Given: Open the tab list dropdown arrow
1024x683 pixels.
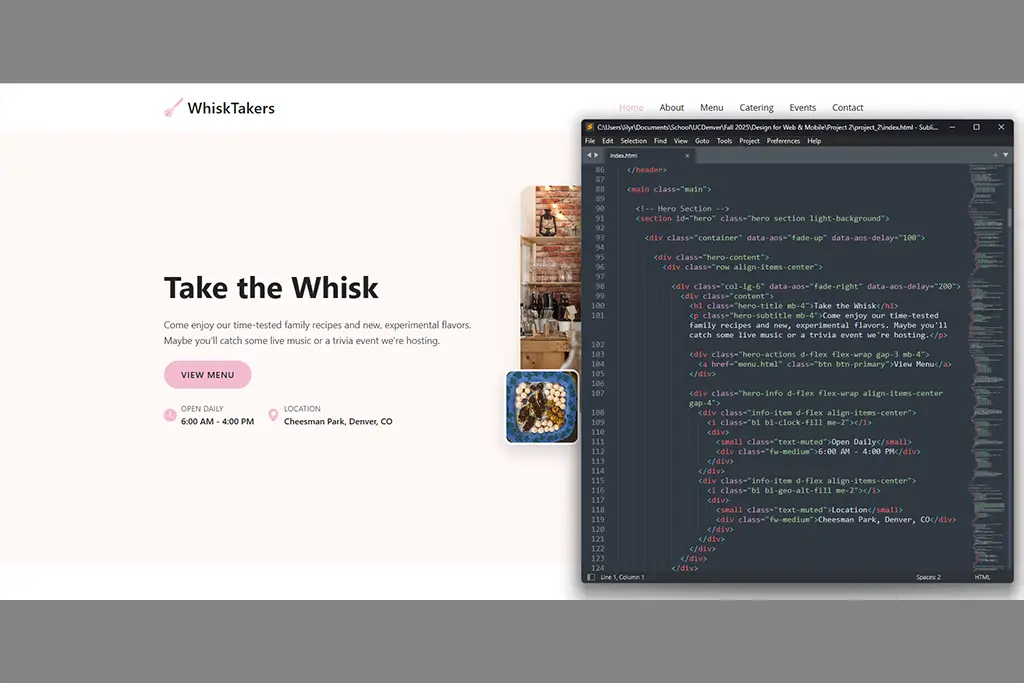Looking at the screenshot, I should coord(1005,155).
